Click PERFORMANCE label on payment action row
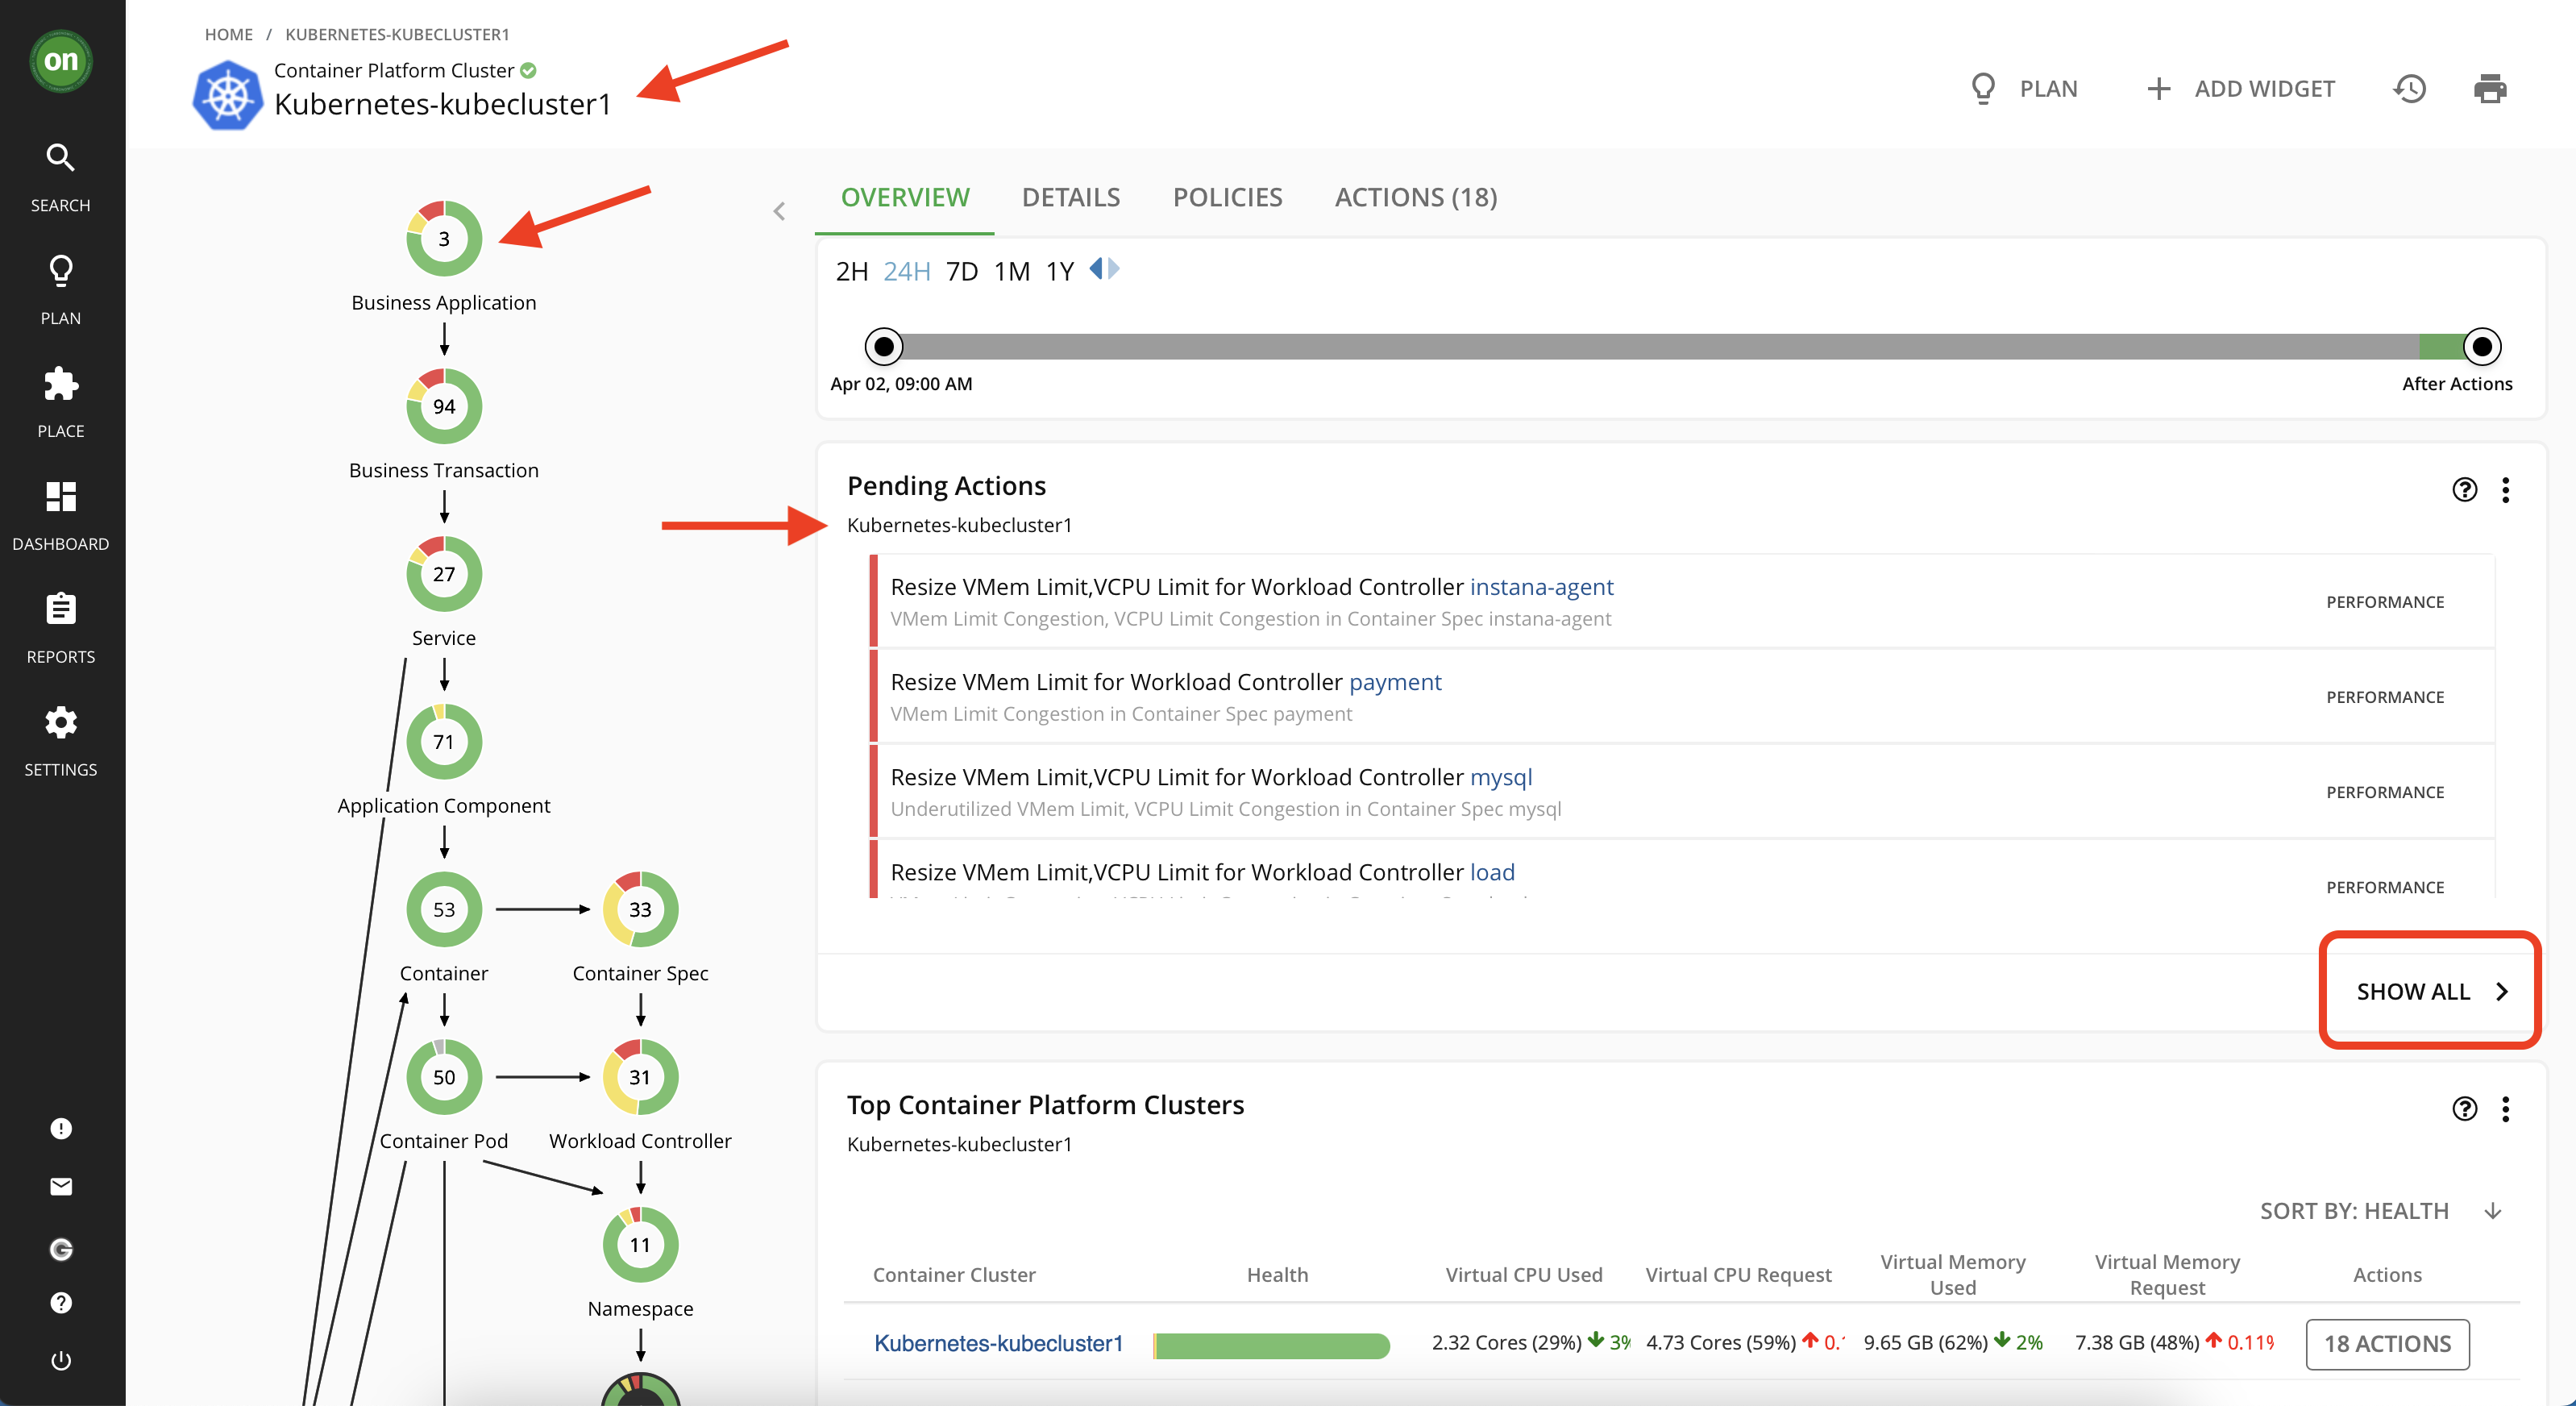The height and width of the screenshot is (1406, 2576). pyautogui.click(x=2384, y=697)
